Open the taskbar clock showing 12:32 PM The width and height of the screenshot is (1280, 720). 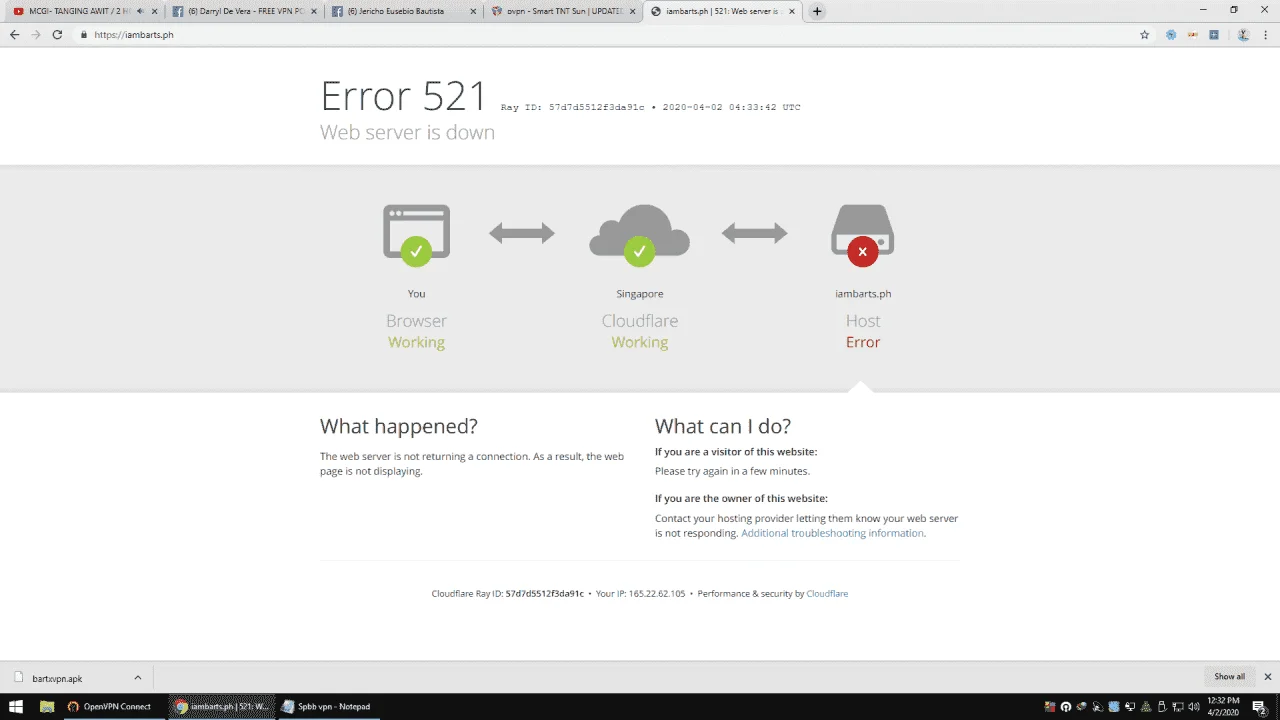[1223, 706]
